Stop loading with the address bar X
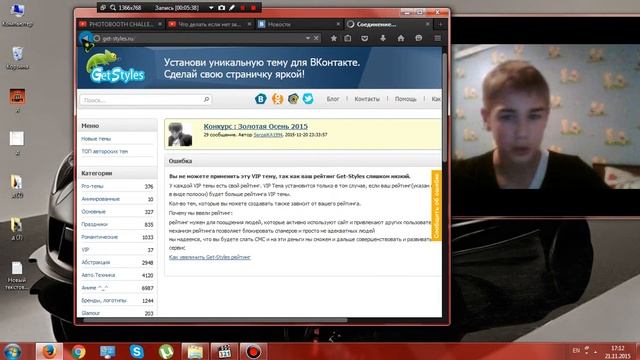Viewport: 640px width, 360px height. coord(316,38)
